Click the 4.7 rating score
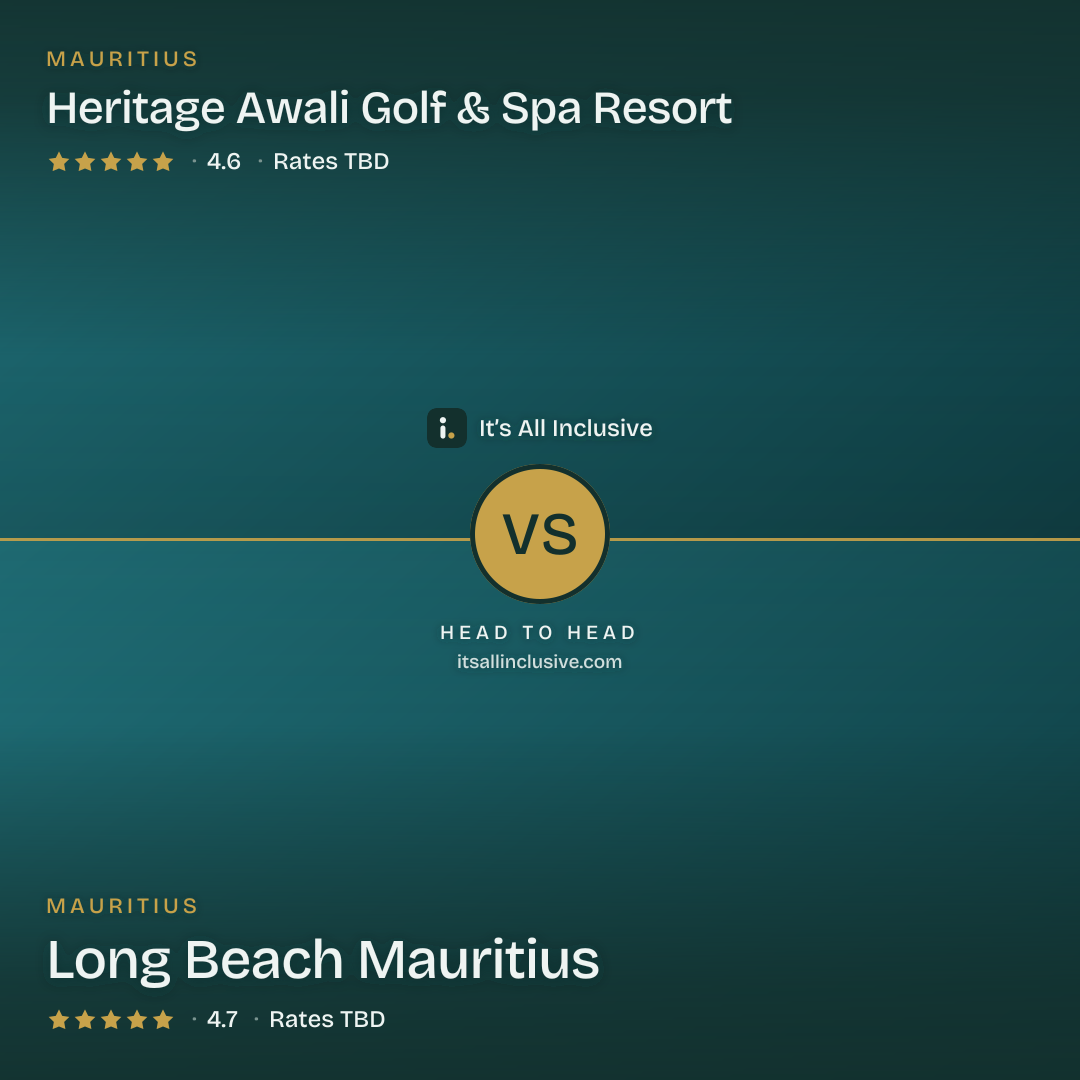 (222, 1019)
